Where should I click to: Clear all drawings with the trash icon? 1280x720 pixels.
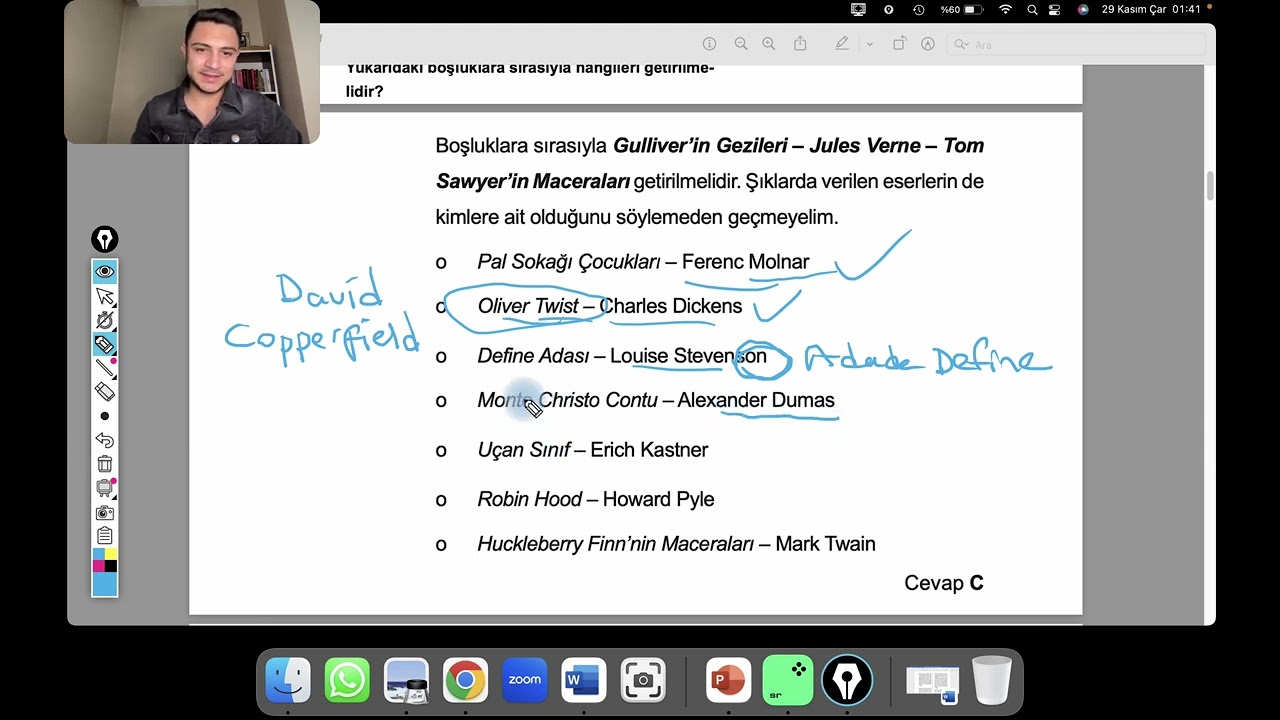105,464
